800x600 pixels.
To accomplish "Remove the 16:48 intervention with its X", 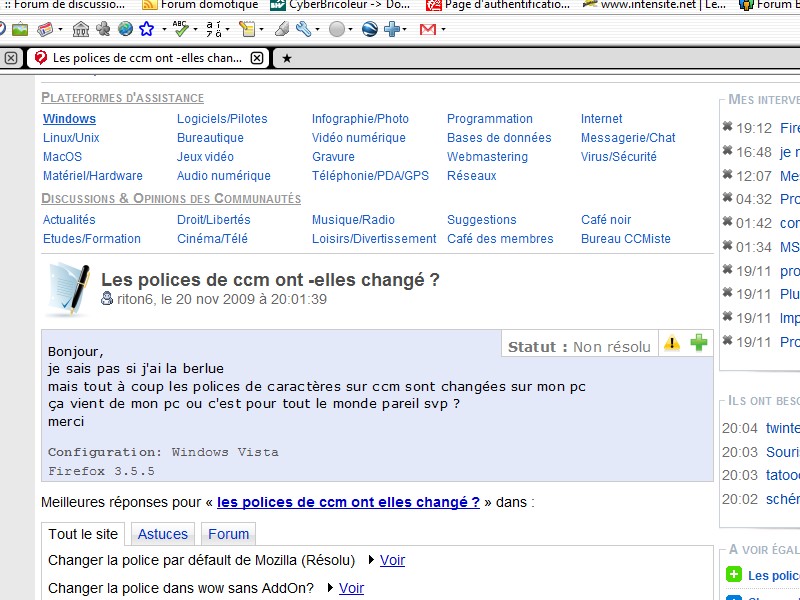I will coord(727,151).
